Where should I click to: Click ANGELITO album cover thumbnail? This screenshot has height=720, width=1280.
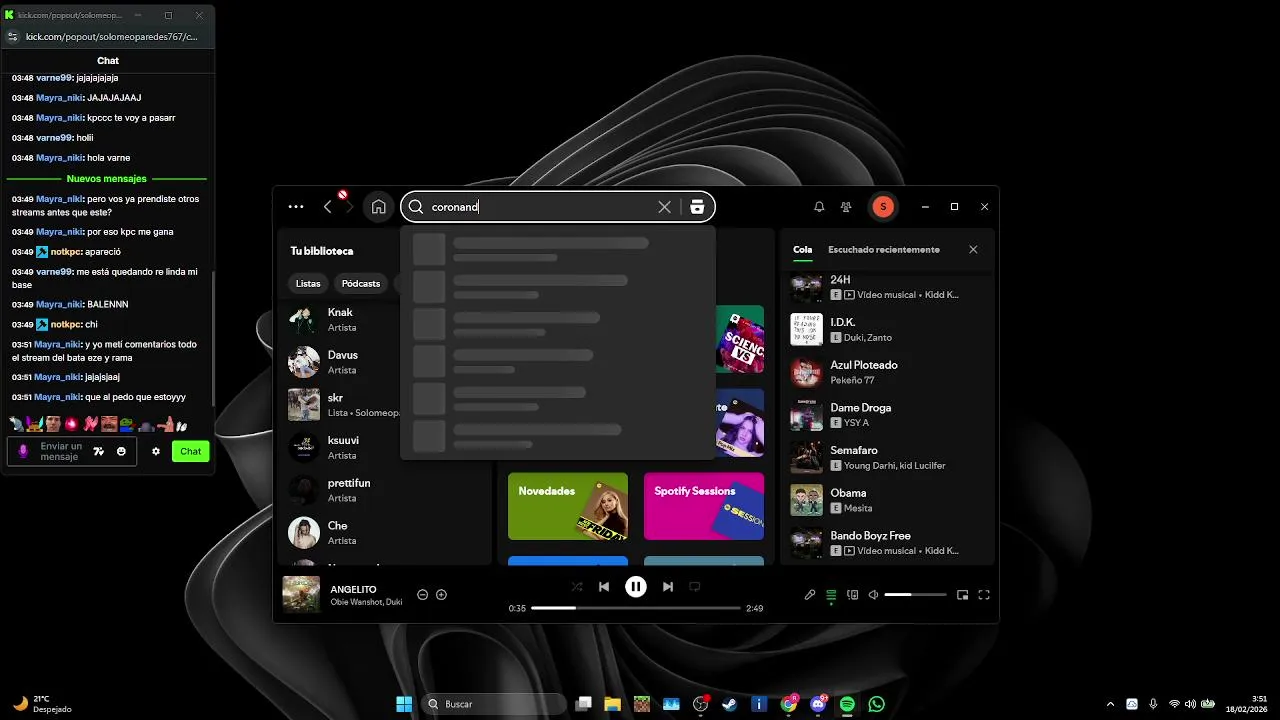pyautogui.click(x=301, y=594)
